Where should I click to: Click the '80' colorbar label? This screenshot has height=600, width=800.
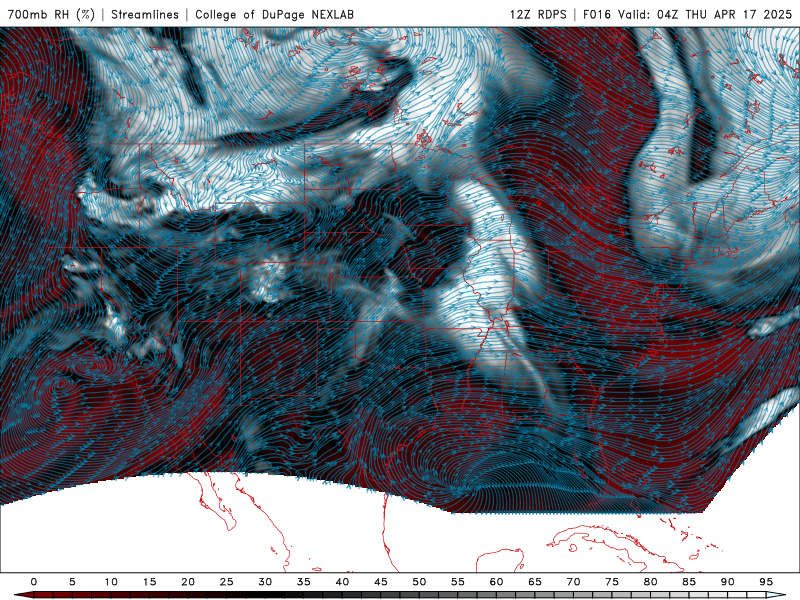[x=650, y=582]
